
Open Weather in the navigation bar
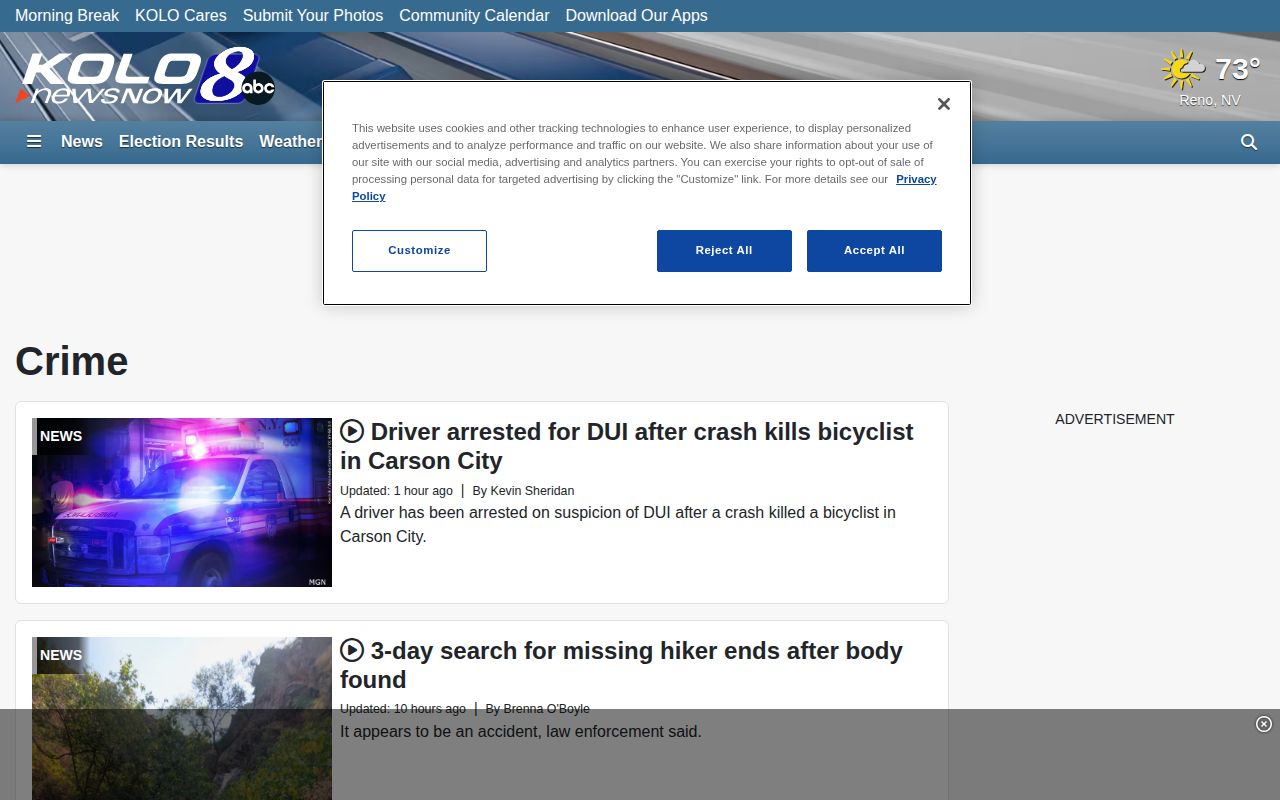coord(290,142)
